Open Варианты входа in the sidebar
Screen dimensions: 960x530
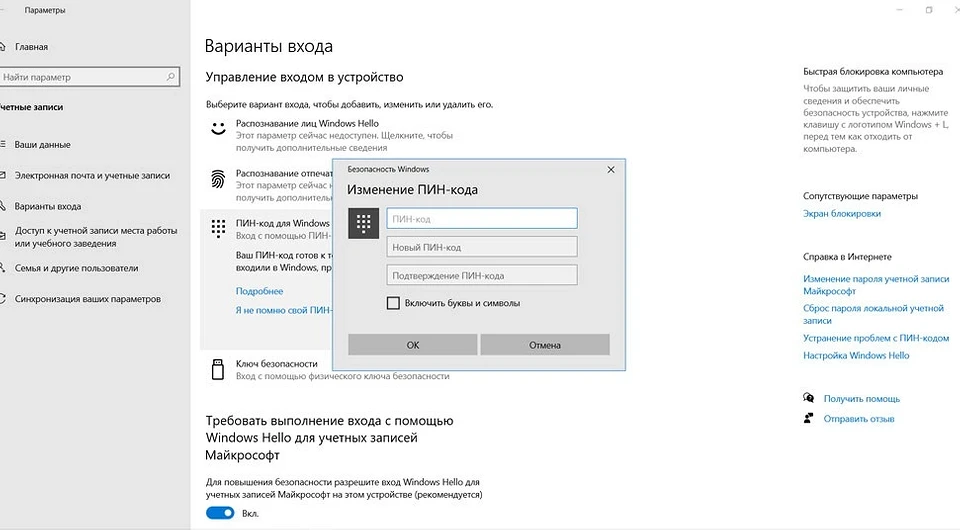point(47,206)
